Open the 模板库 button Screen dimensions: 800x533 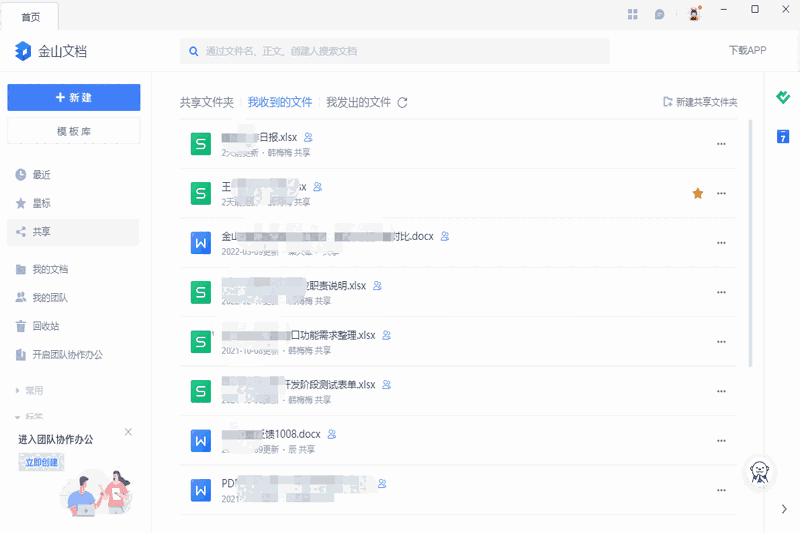73,131
